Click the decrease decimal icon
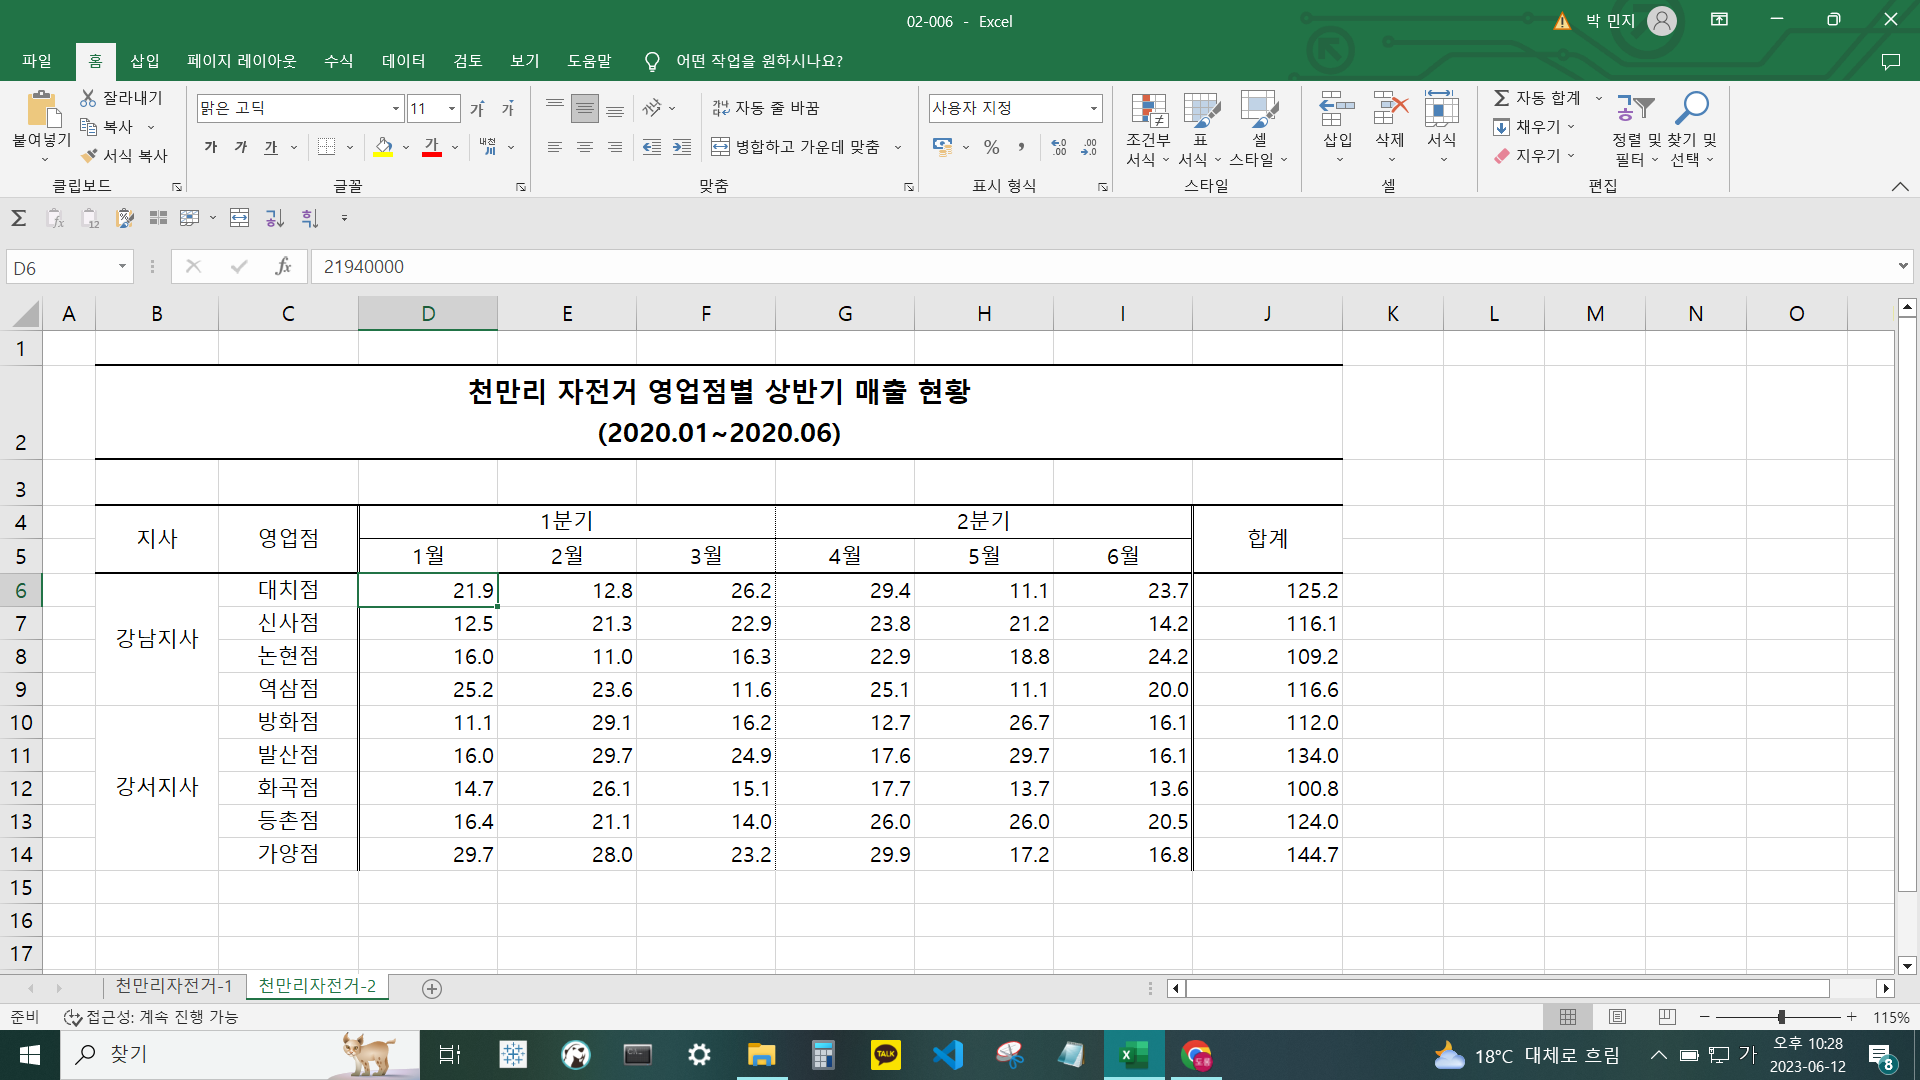Viewport: 1920px width, 1080px height. pos(1089,147)
